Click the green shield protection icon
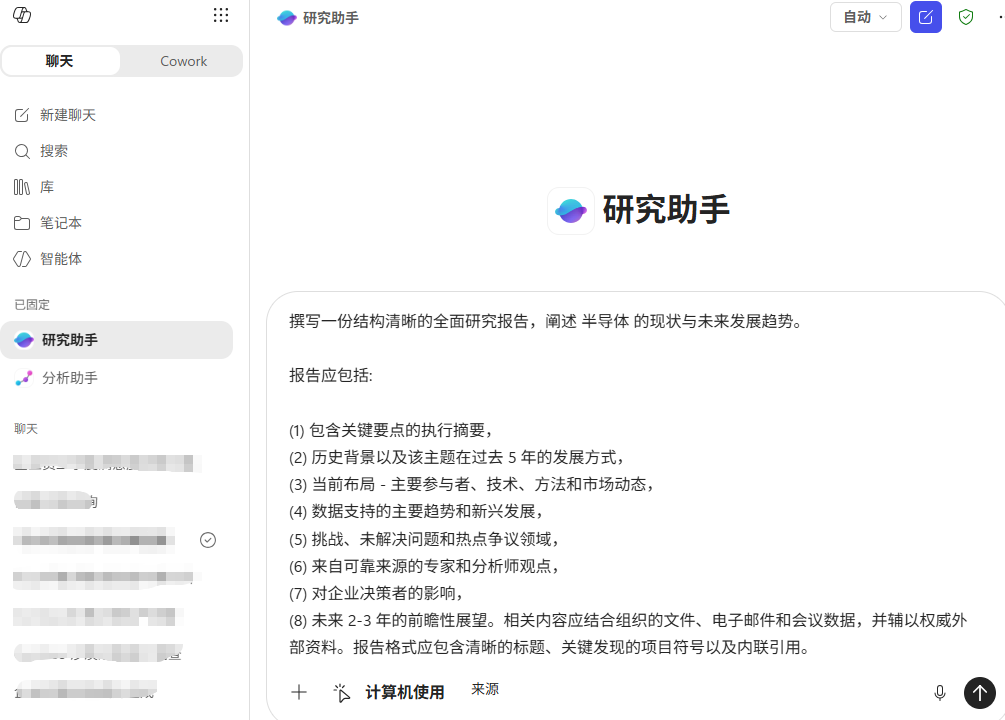 point(966,17)
